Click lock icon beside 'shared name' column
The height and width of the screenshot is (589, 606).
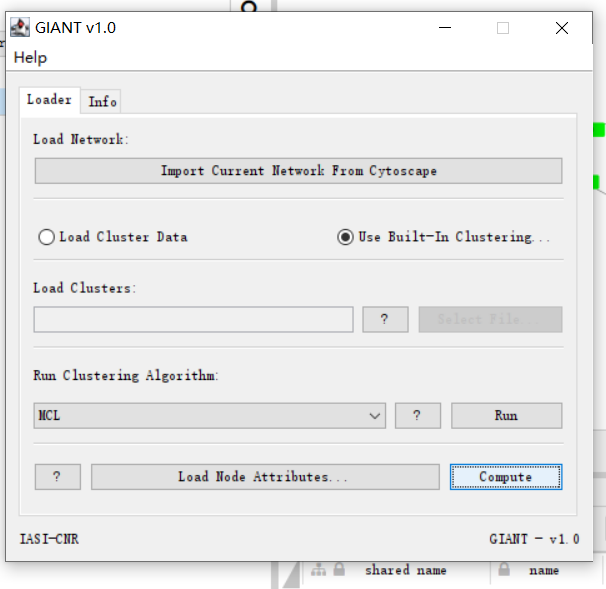tap(339, 569)
